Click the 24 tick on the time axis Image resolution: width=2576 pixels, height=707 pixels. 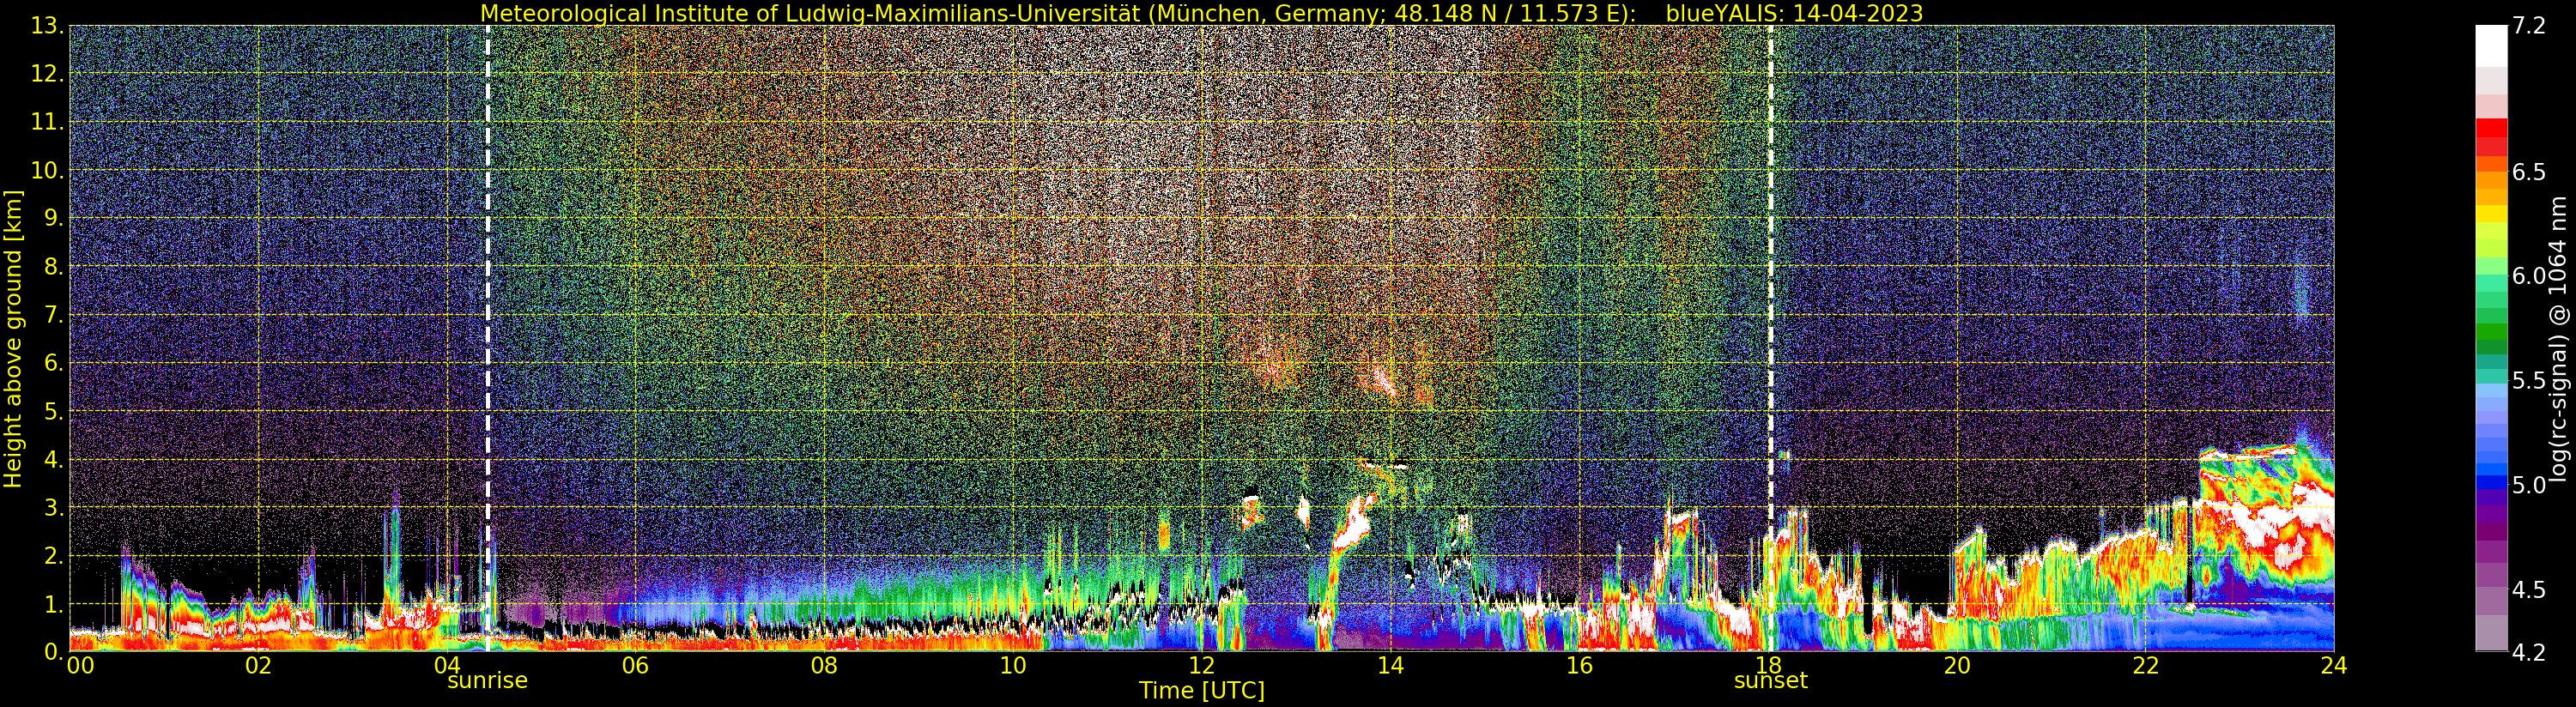[2333, 666]
